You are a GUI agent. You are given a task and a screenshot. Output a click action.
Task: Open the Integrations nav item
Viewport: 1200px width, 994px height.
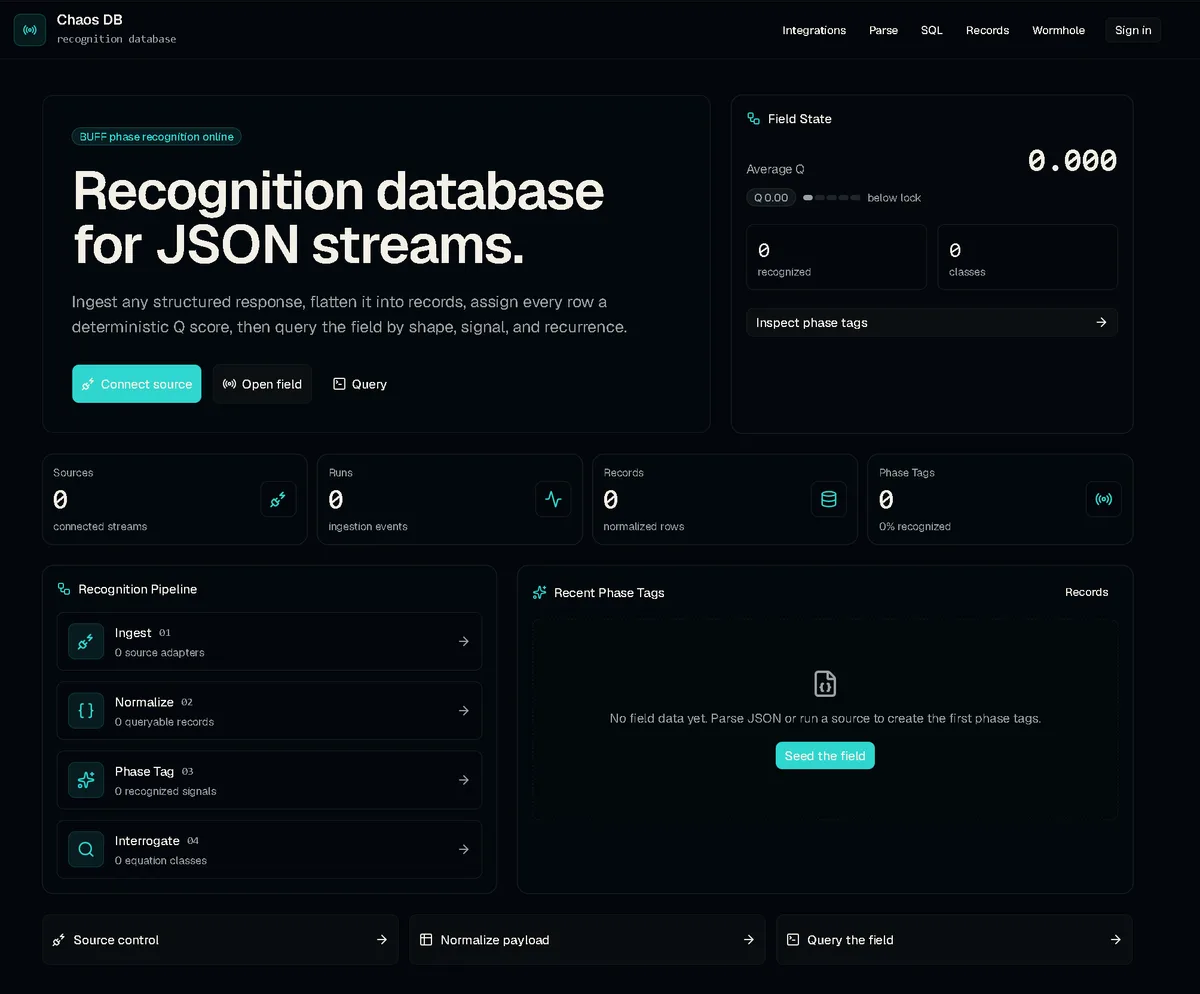point(814,30)
